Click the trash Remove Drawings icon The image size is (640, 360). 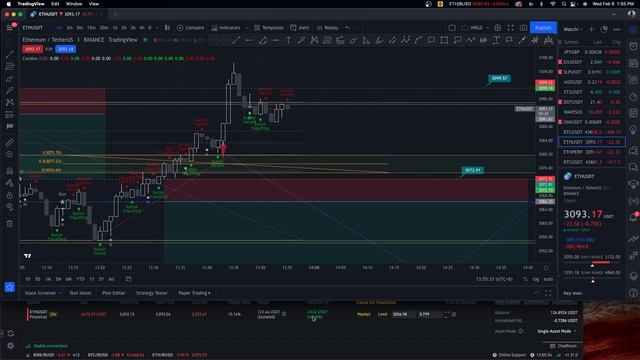point(10,224)
